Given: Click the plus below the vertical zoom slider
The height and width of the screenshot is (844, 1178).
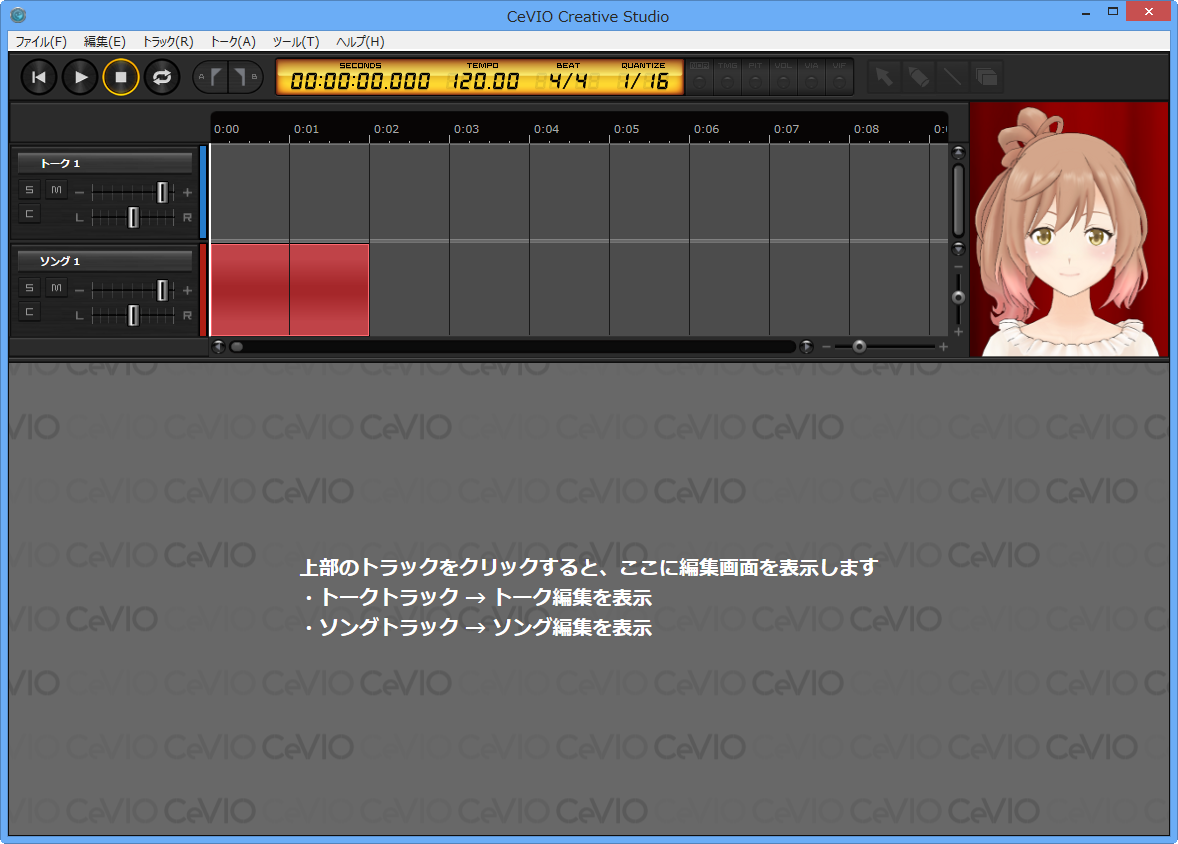Looking at the screenshot, I should coord(958,331).
